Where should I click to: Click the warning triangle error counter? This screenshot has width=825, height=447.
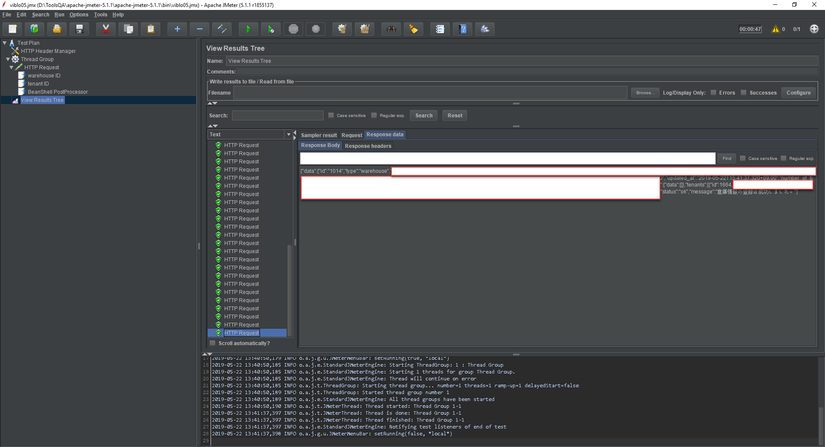tap(775, 29)
